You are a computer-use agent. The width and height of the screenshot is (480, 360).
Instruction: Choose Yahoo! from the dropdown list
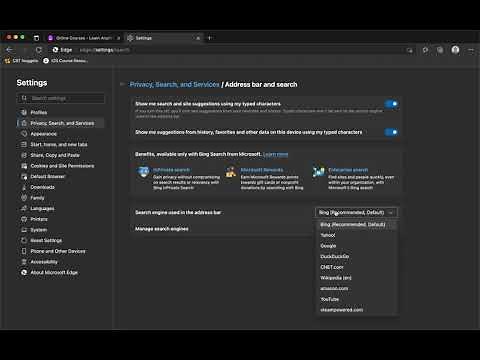[x=357, y=235]
